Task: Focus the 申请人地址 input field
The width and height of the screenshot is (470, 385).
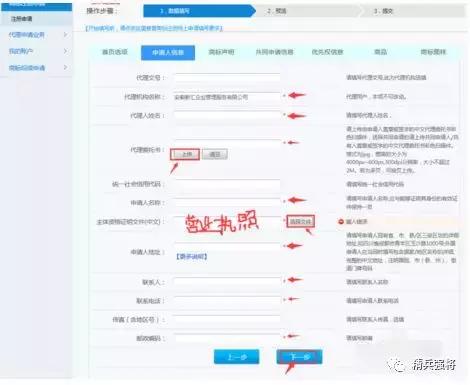Action: [227, 246]
